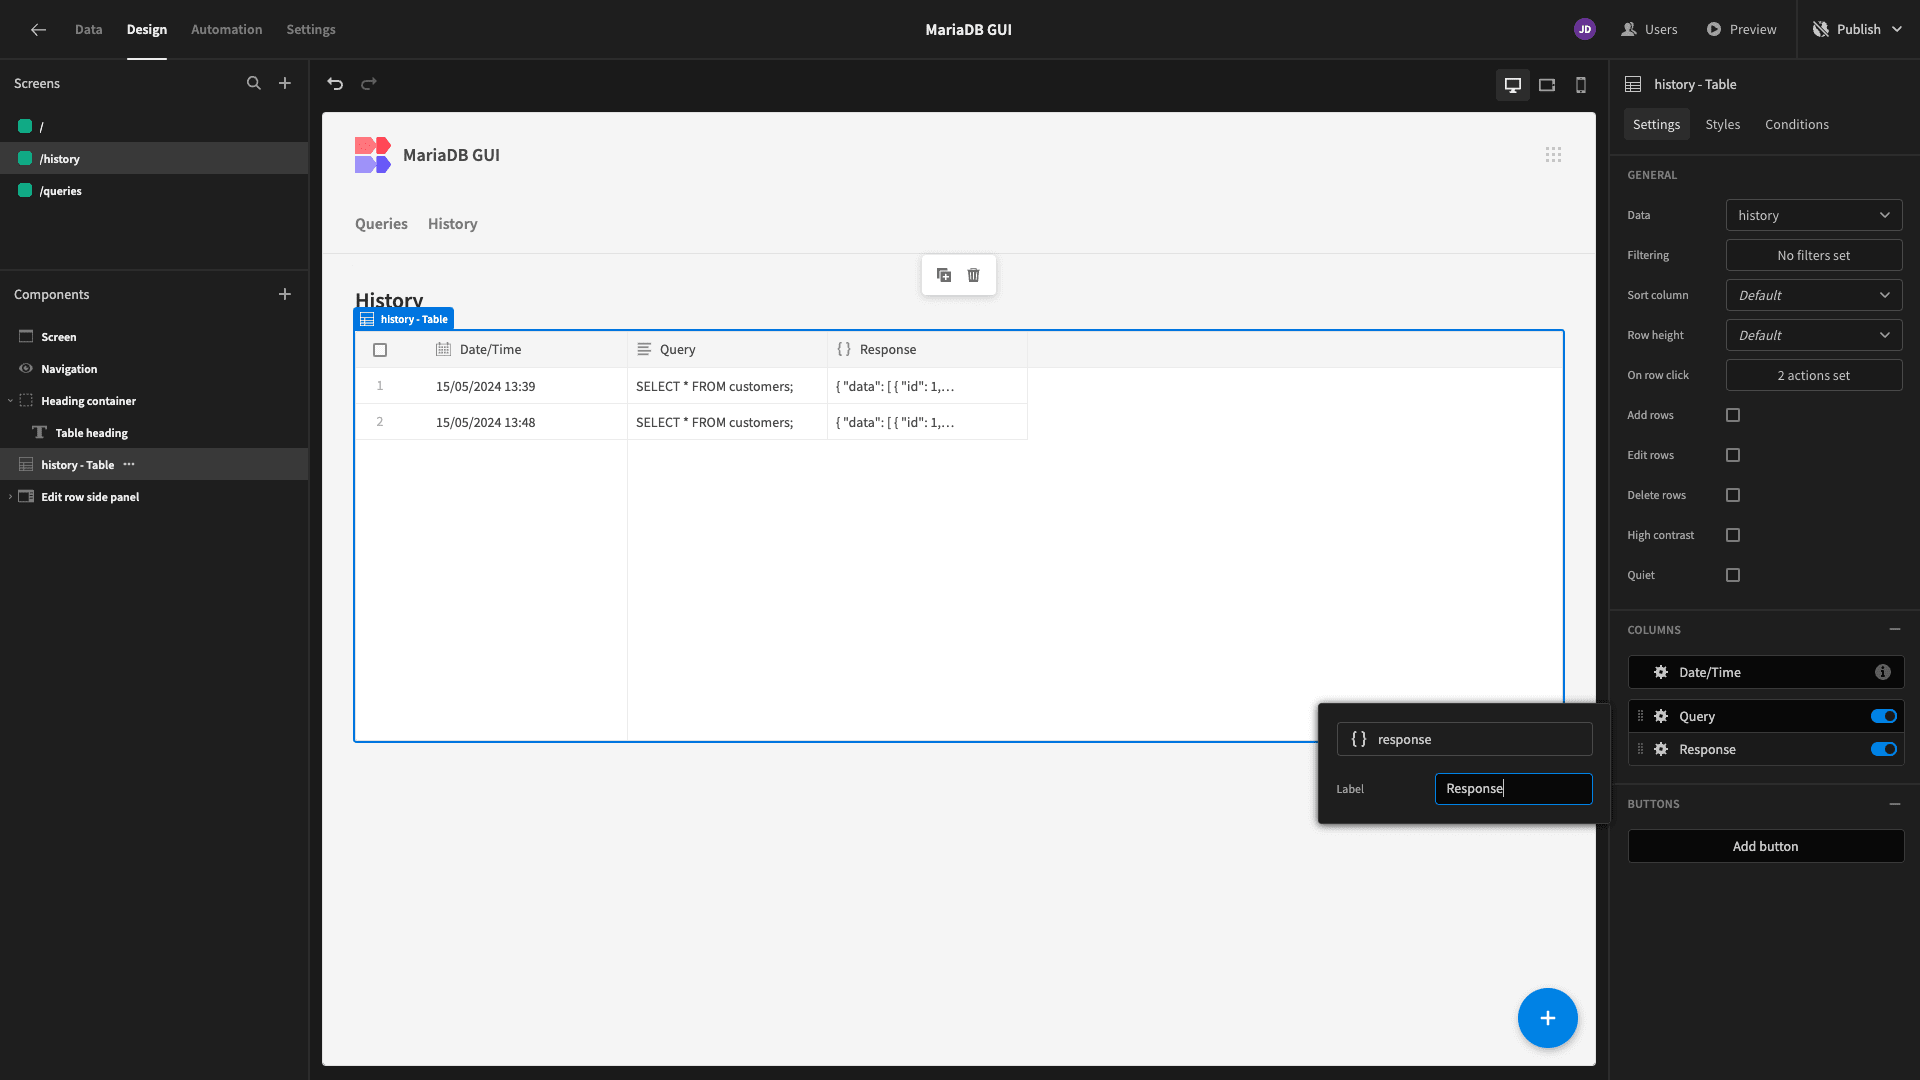Click the Add button in Buttons section

point(1766,846)
